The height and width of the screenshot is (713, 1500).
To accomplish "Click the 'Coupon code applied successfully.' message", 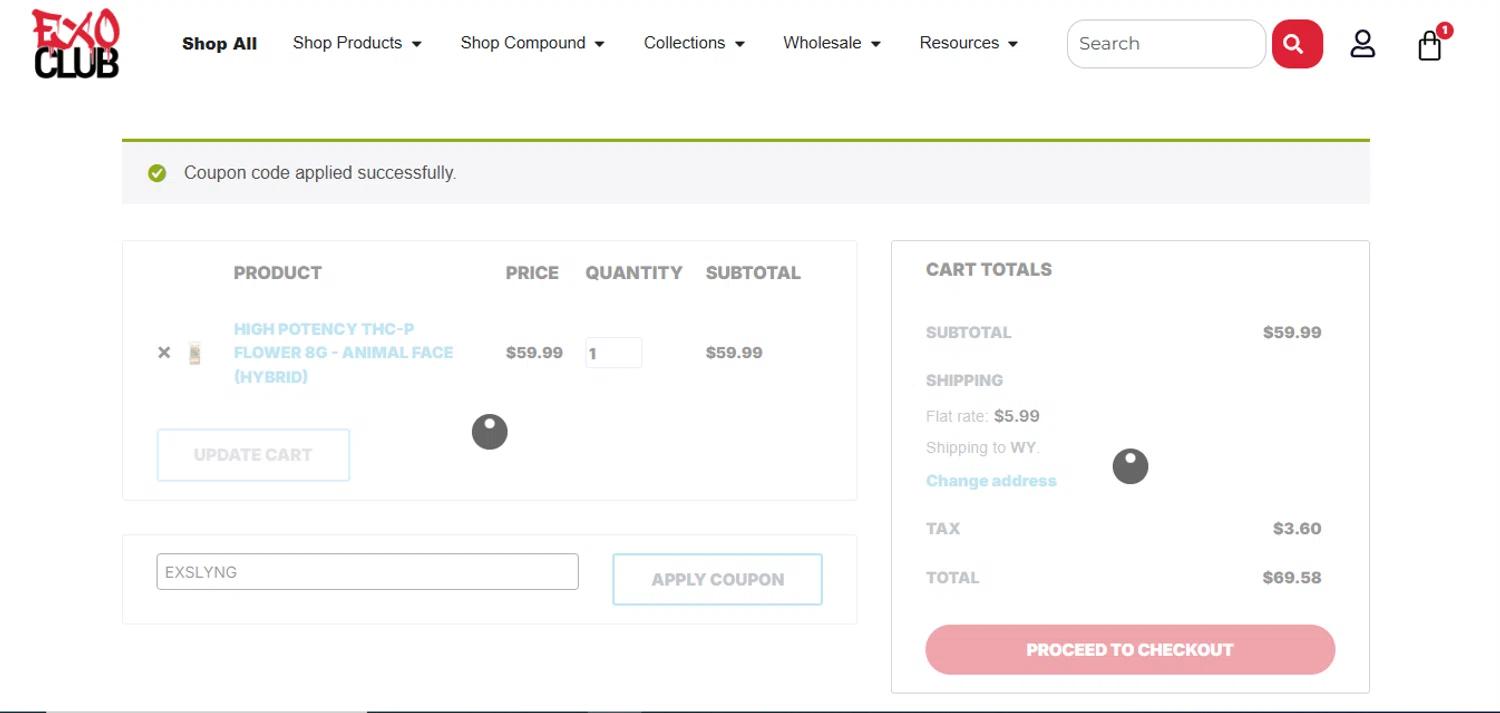I will coord(320,173).
